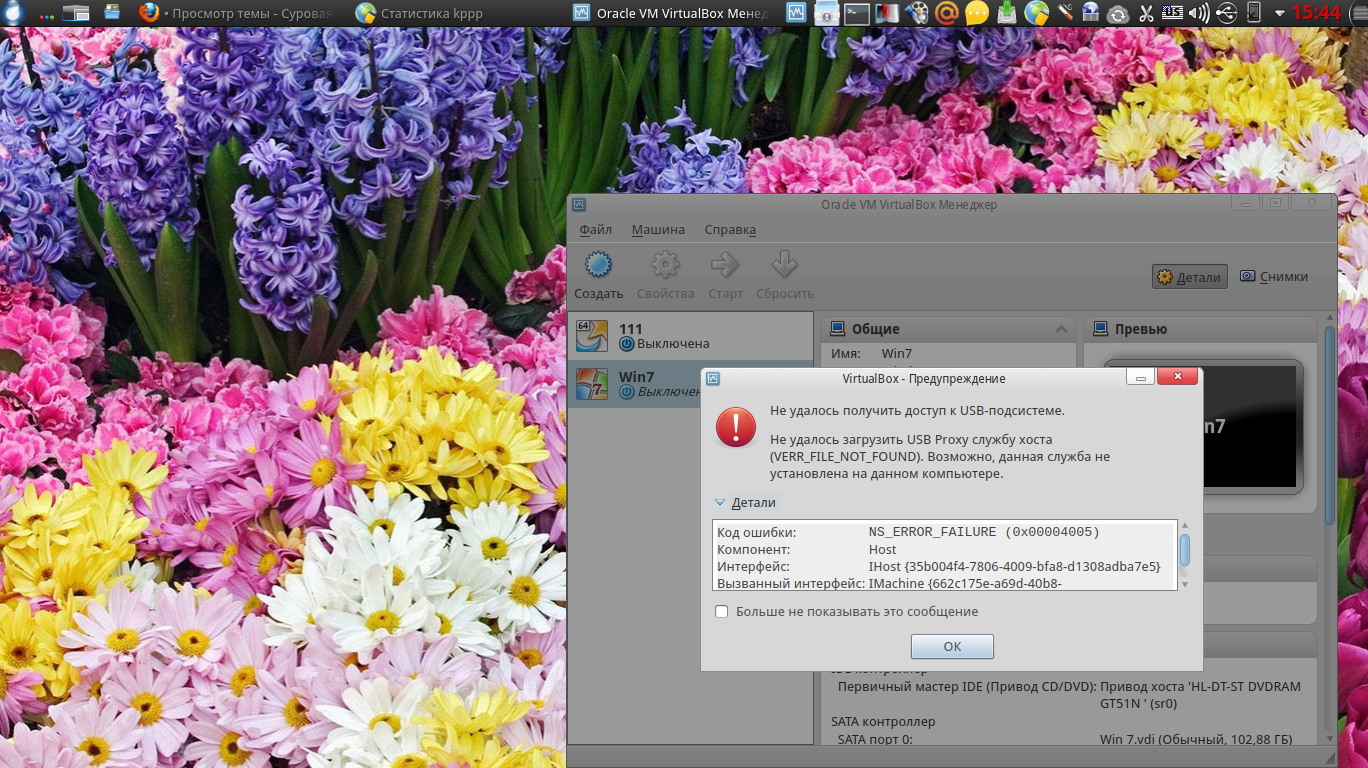1368x768 pixels.
Task: Expand the tray dropdown arrow beside the clock
Action: [1279, 13]
